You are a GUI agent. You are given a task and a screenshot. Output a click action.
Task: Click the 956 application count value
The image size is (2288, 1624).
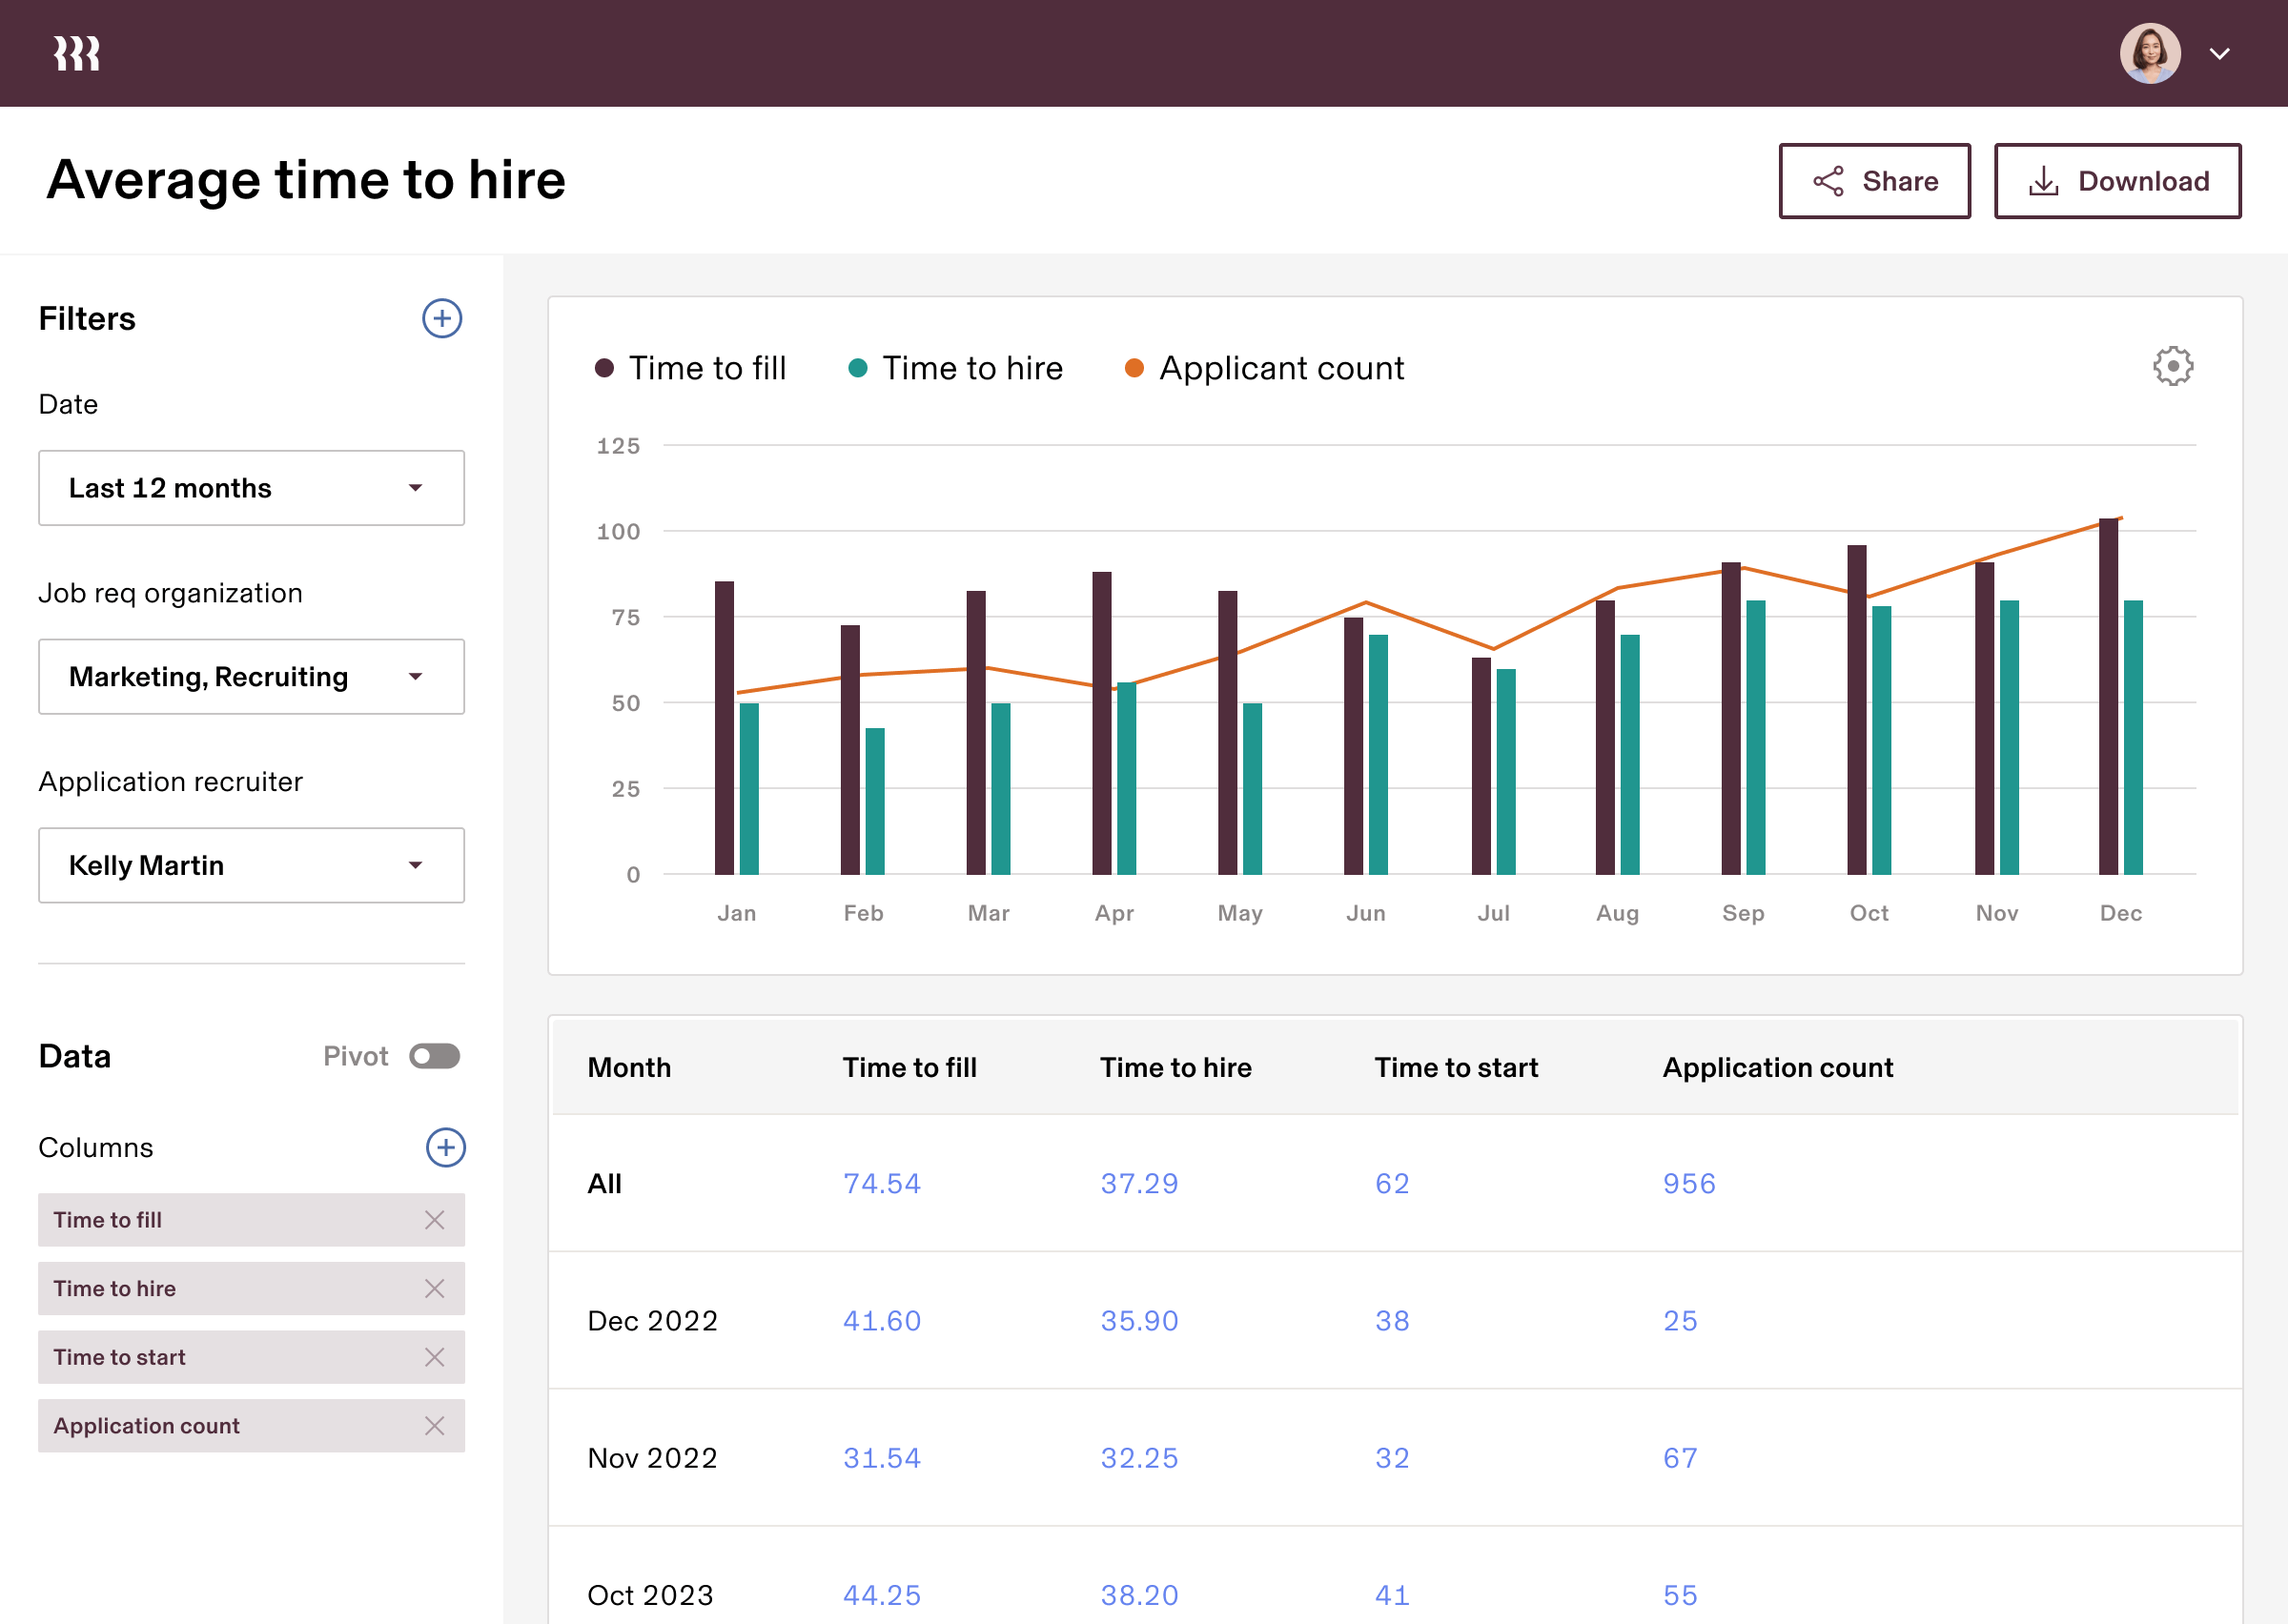pos(1688,1184)
